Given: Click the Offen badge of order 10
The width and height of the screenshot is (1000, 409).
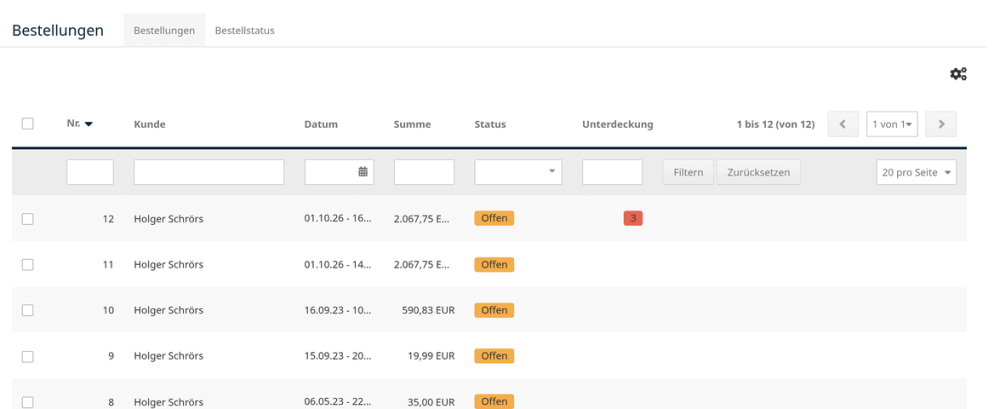Looking at the screenshot, I should tap(494, 310).
